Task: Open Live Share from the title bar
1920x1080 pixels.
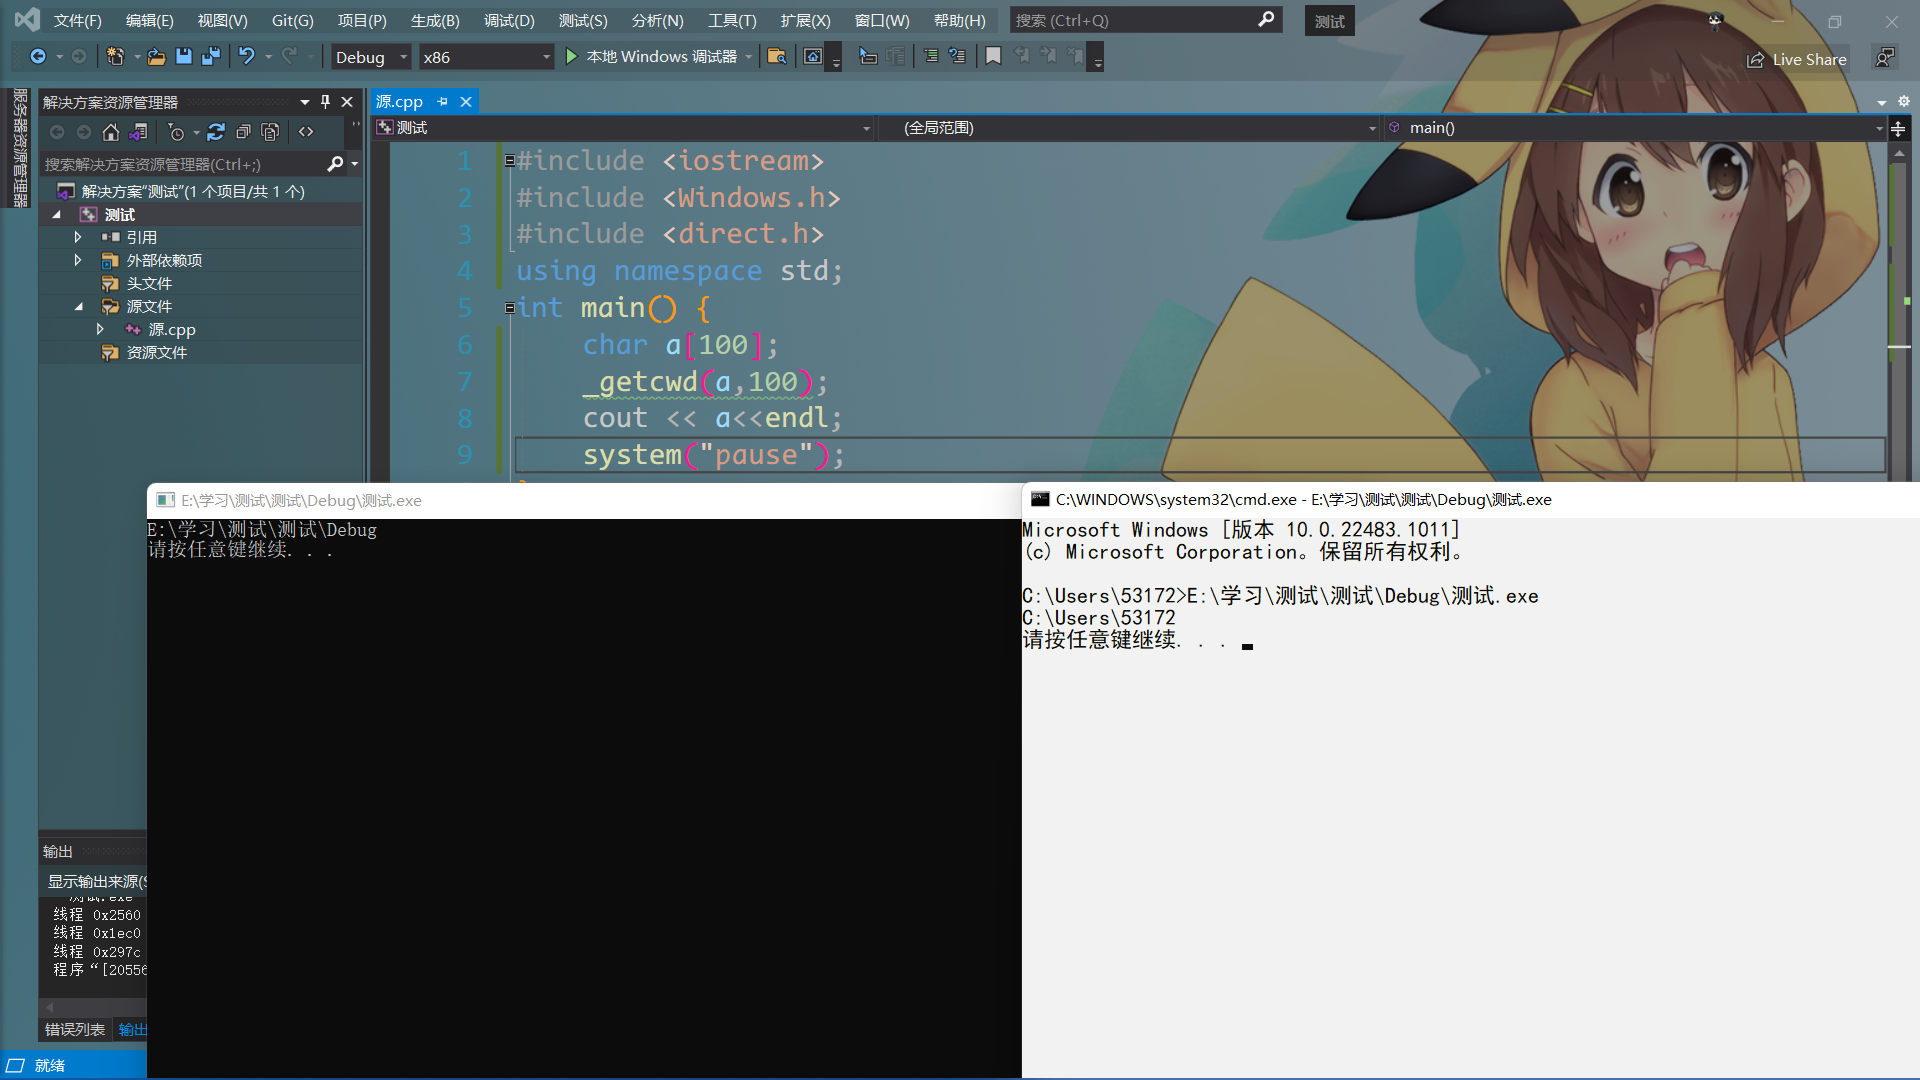Action: [x=1797, y=59]
